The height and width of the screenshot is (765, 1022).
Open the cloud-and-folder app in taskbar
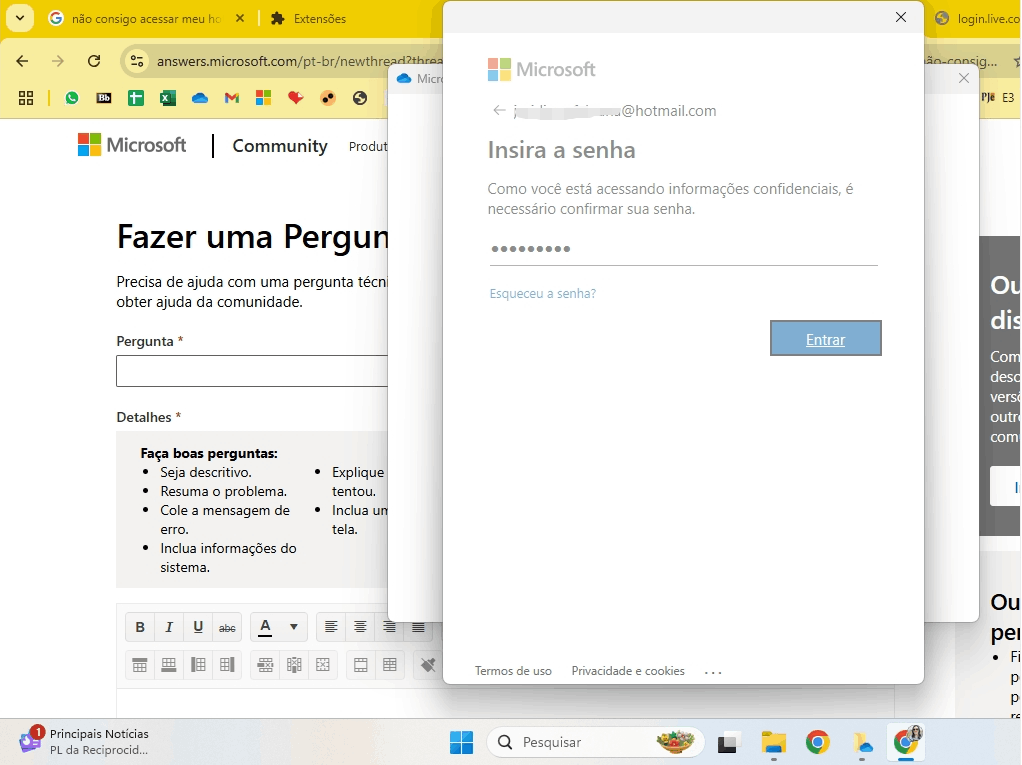click(x=862, y=743)
